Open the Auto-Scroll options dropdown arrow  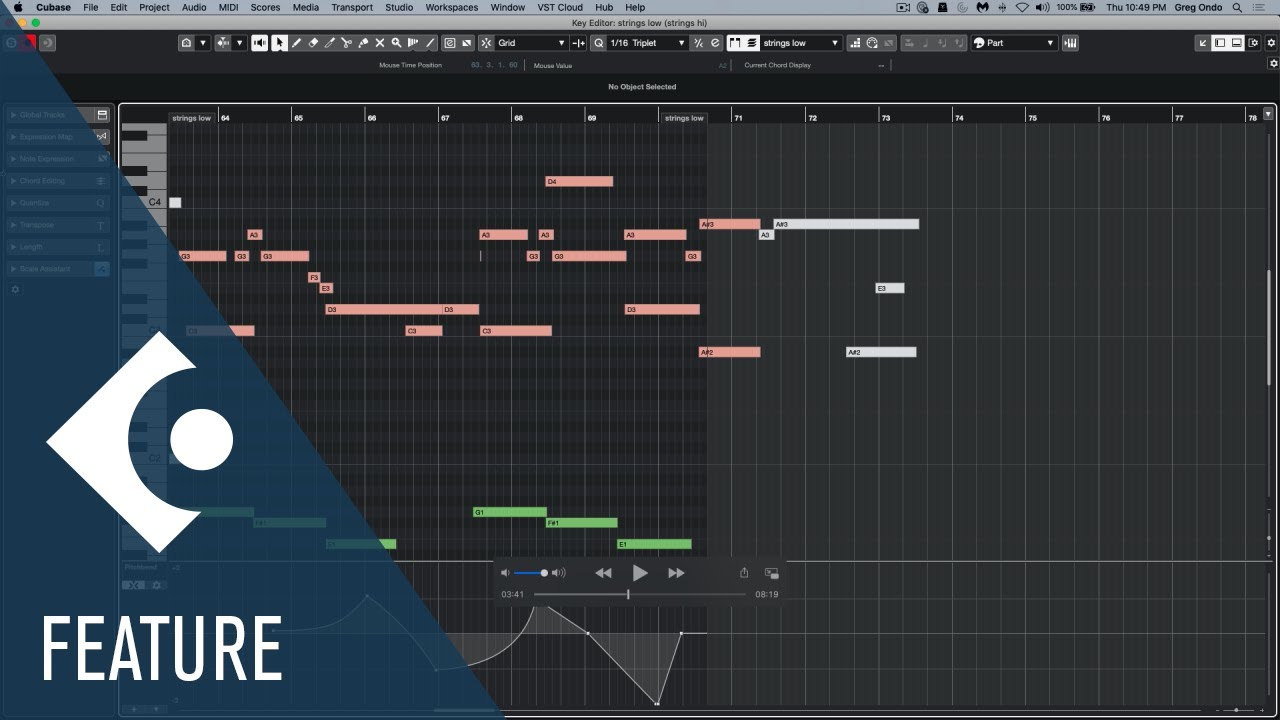pyautogui.click(x=239, y=43)
